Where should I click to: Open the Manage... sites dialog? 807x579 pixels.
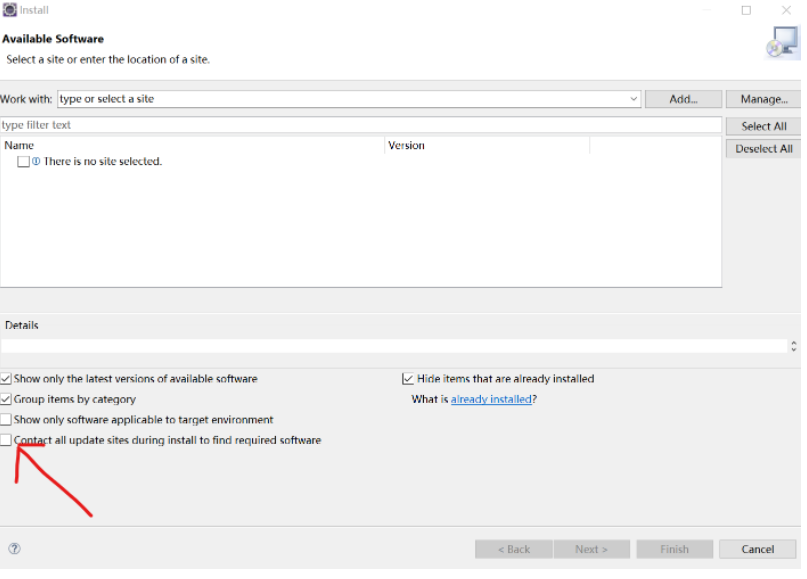763,99
